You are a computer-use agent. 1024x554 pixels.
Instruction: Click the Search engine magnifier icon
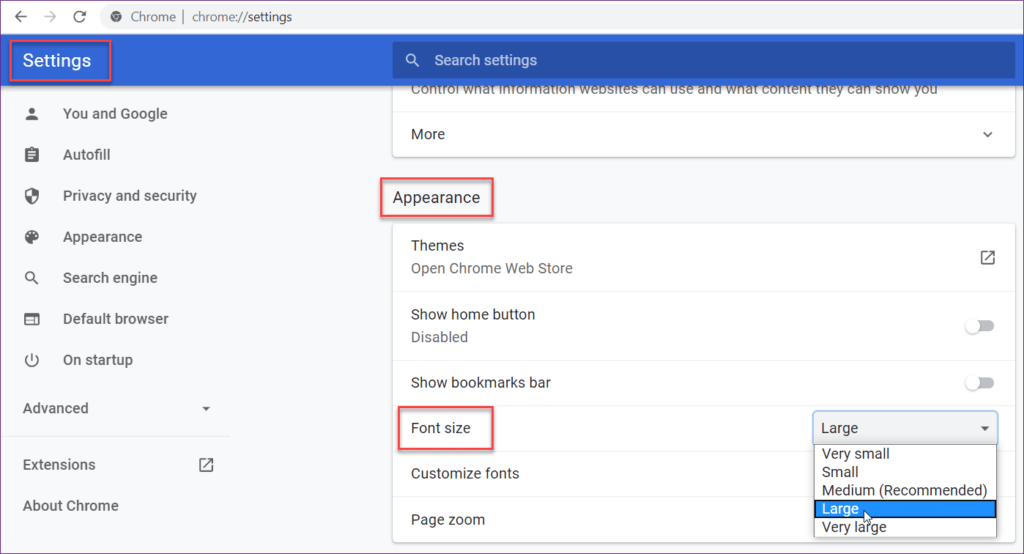click(31, 278)
